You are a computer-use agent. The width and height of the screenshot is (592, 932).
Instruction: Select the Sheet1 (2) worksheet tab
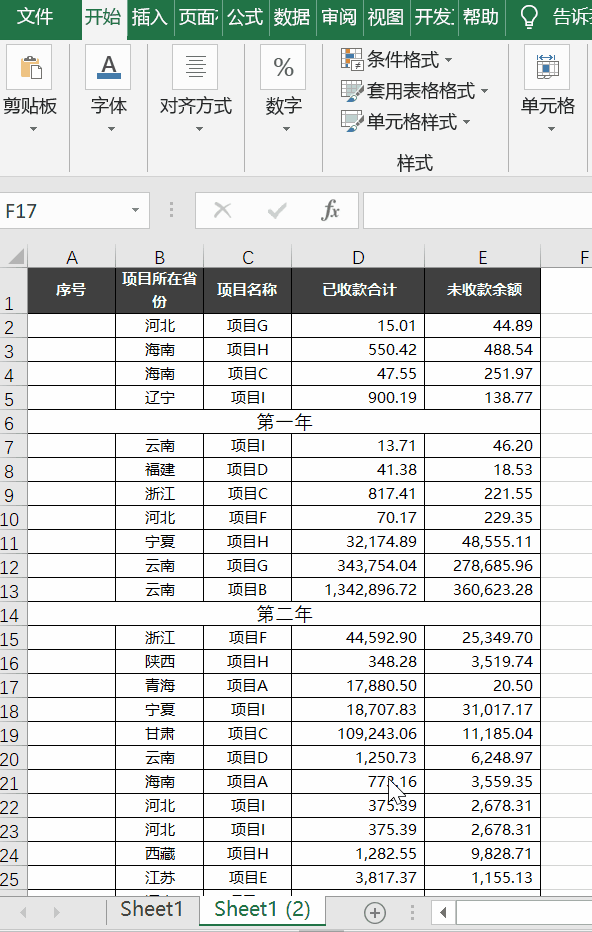tap(262, 909)
